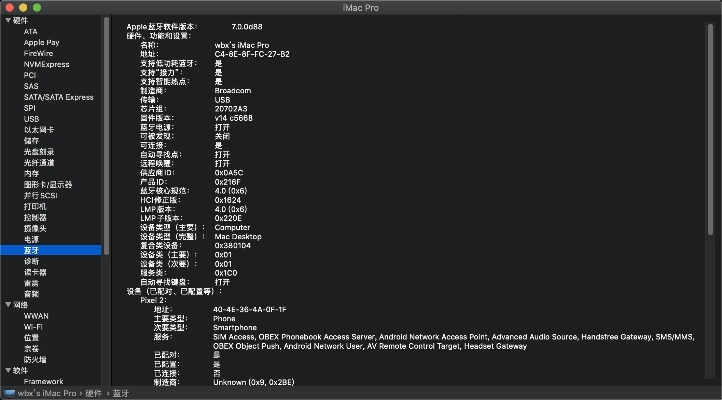This screenshot has height=400, width=722.
Task: Open the 防火墙 firewall entry
Action: [x=35, y=359]
